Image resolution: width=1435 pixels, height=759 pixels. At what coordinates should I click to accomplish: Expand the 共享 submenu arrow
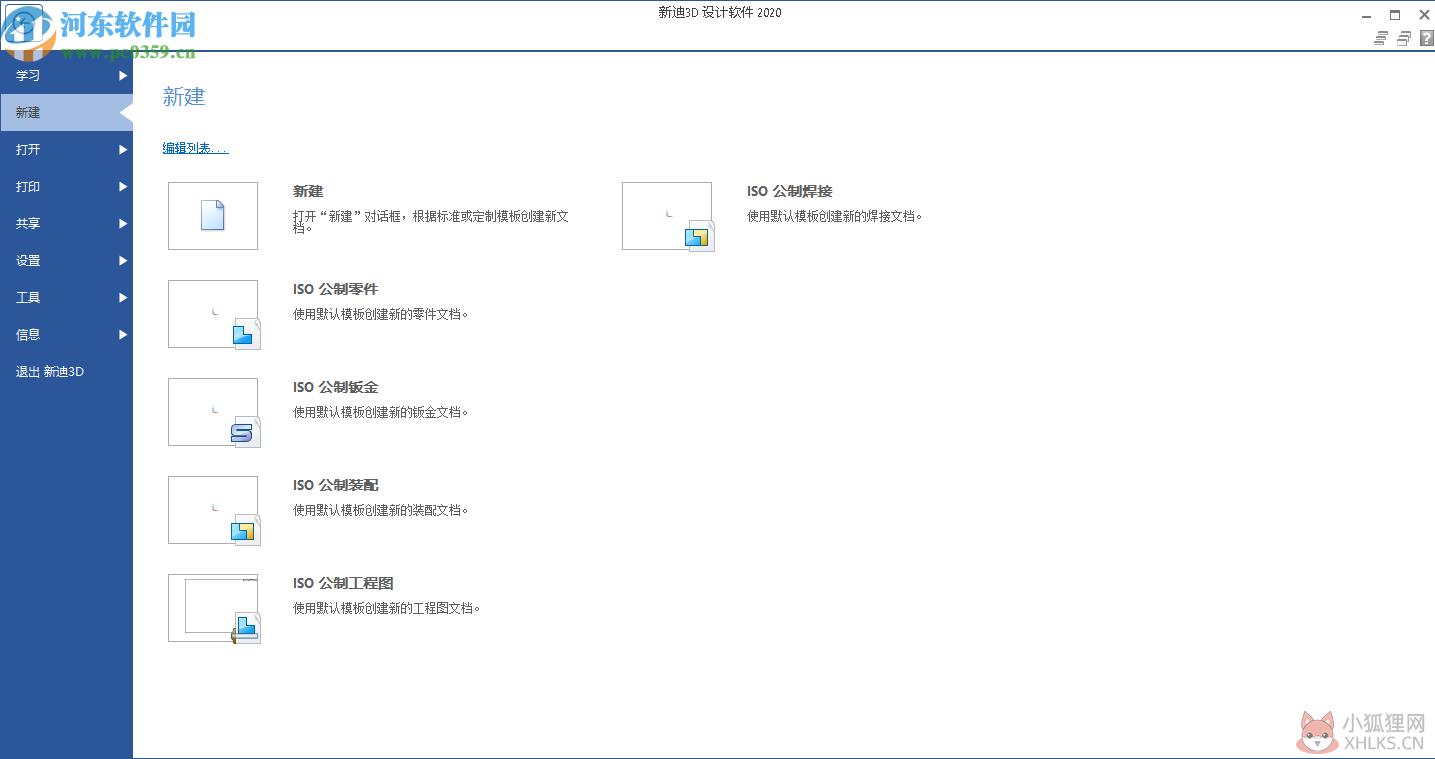[x=123, y=224]
